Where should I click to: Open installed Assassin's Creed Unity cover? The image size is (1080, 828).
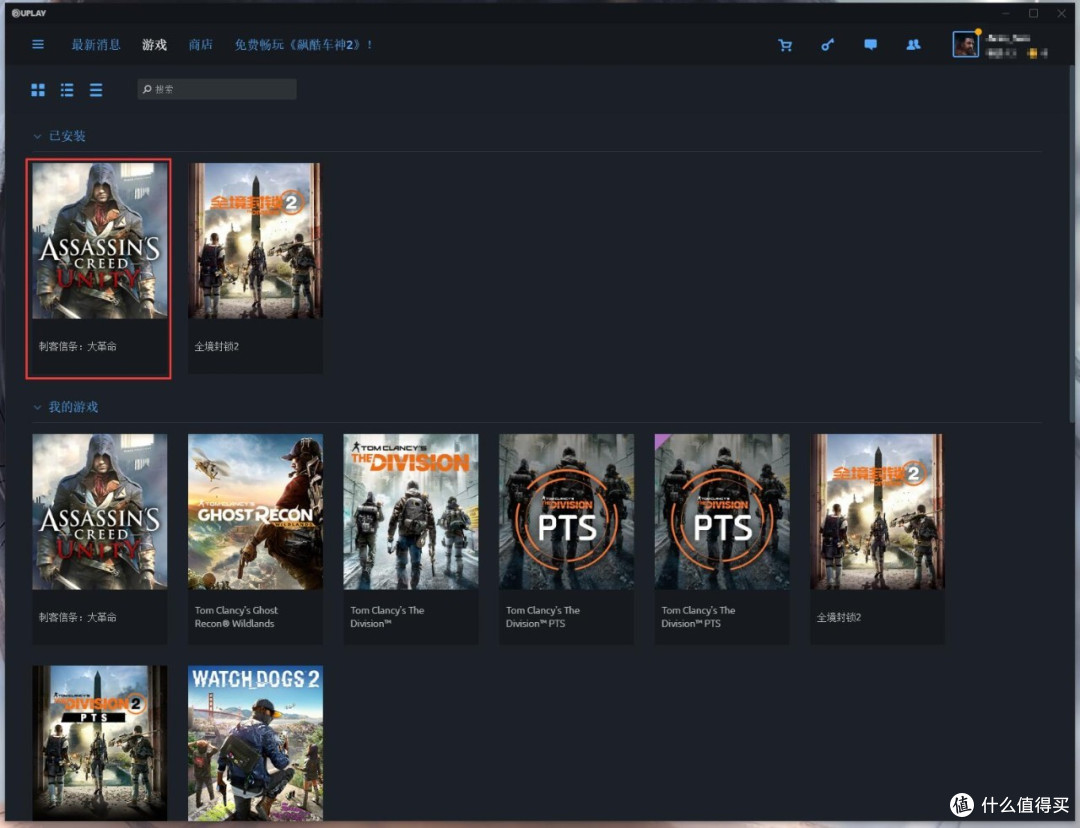pyautogui.click(x=100, y=240)
